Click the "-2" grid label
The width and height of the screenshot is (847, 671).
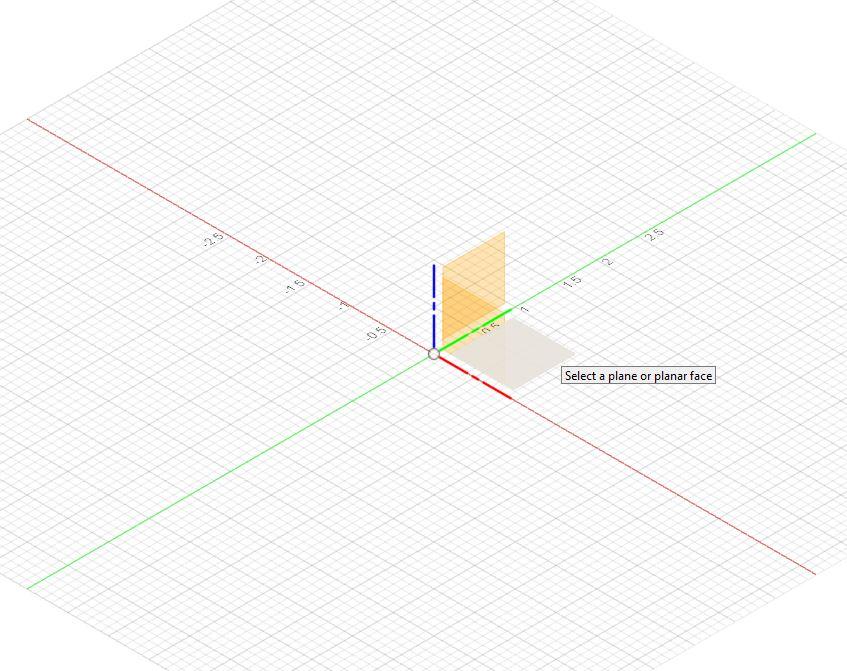(x=261, y=260)
